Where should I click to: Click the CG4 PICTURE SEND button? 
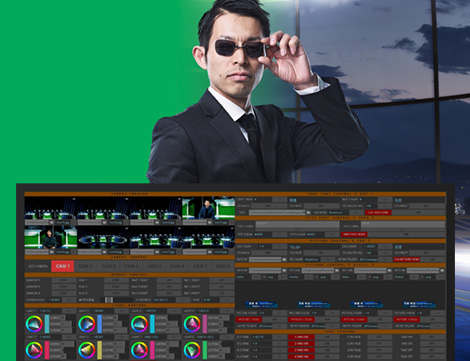pos(406,259)
